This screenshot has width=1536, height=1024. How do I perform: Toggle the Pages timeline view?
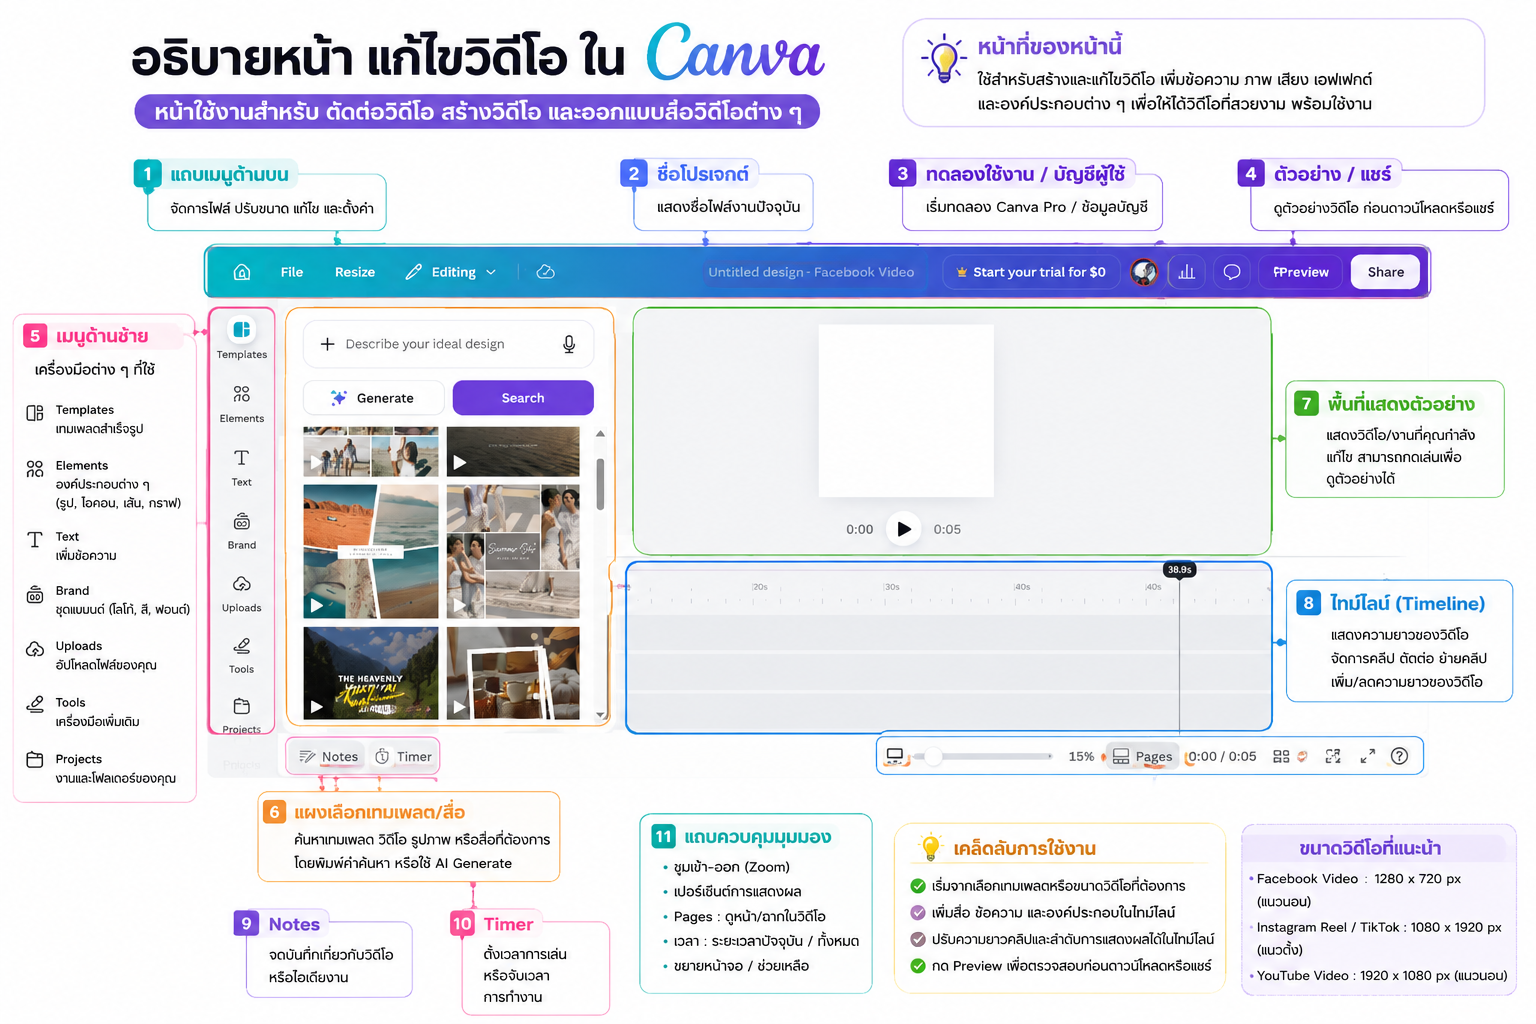[1143, 756]
